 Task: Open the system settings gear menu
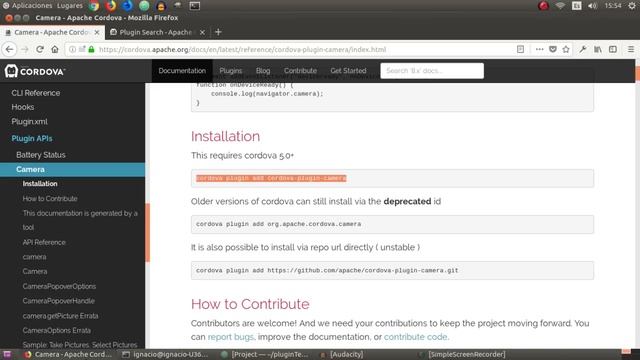(x=632, y=6)
